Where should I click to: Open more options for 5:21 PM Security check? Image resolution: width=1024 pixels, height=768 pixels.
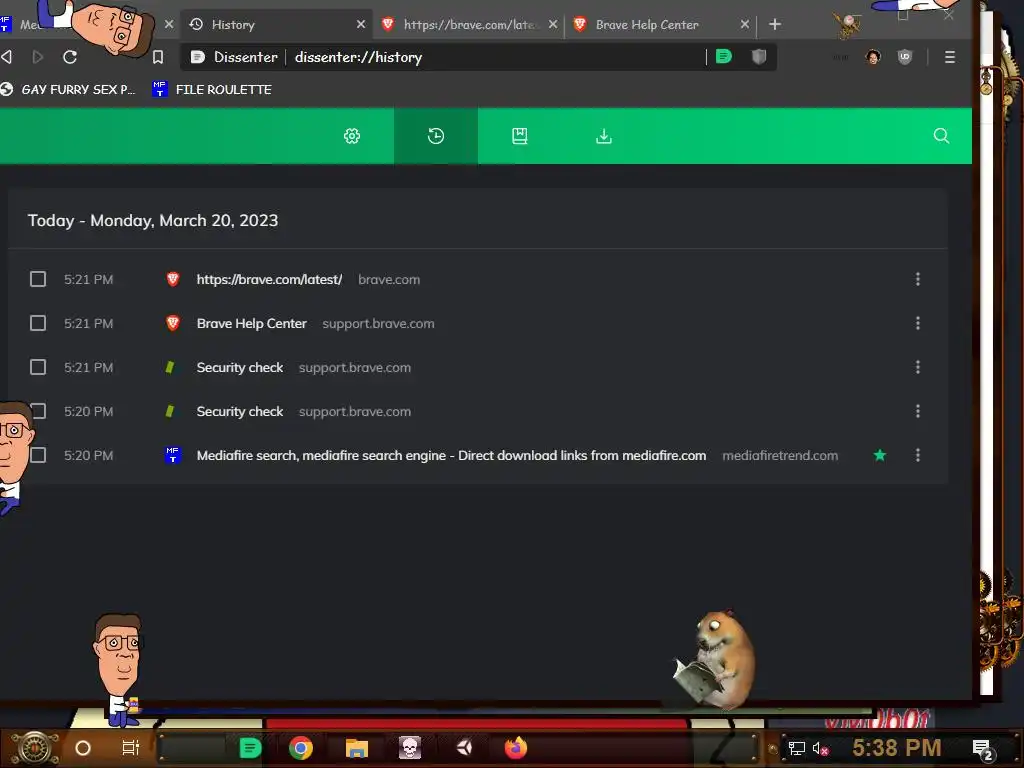coord(918,367)
